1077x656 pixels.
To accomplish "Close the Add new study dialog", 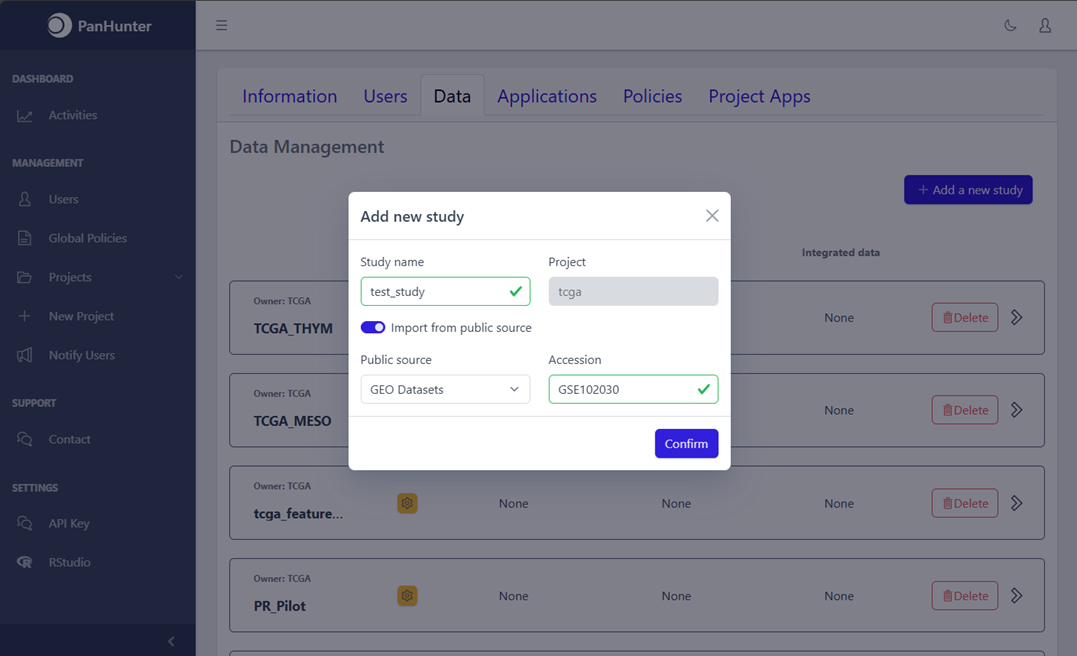I will (x=711, y=216).
